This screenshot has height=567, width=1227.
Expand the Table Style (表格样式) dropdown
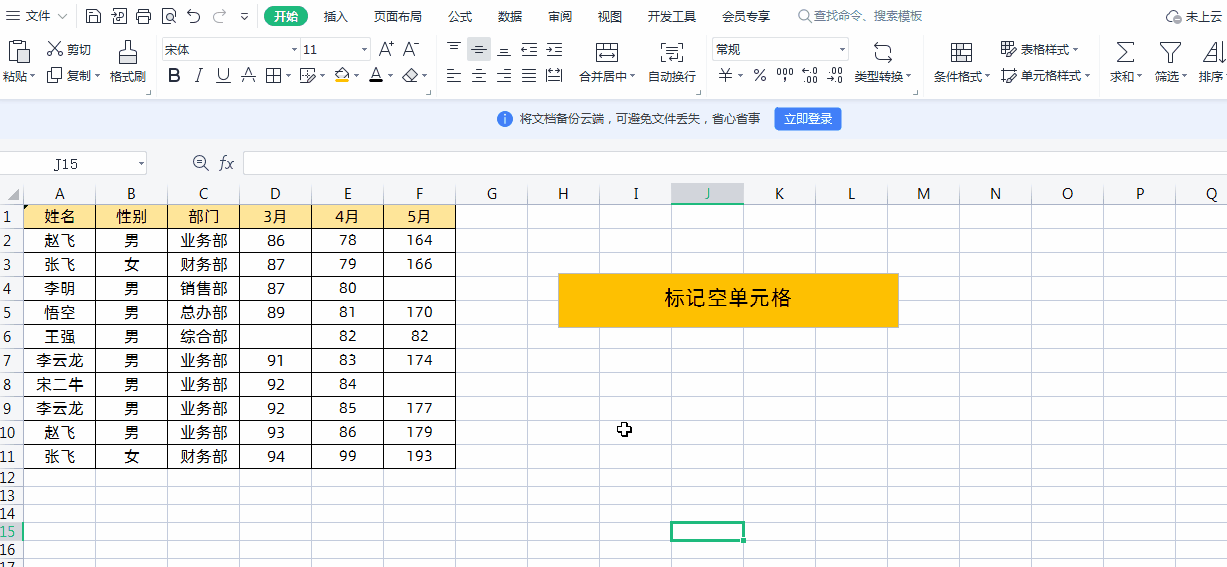tap(1075, 50)
